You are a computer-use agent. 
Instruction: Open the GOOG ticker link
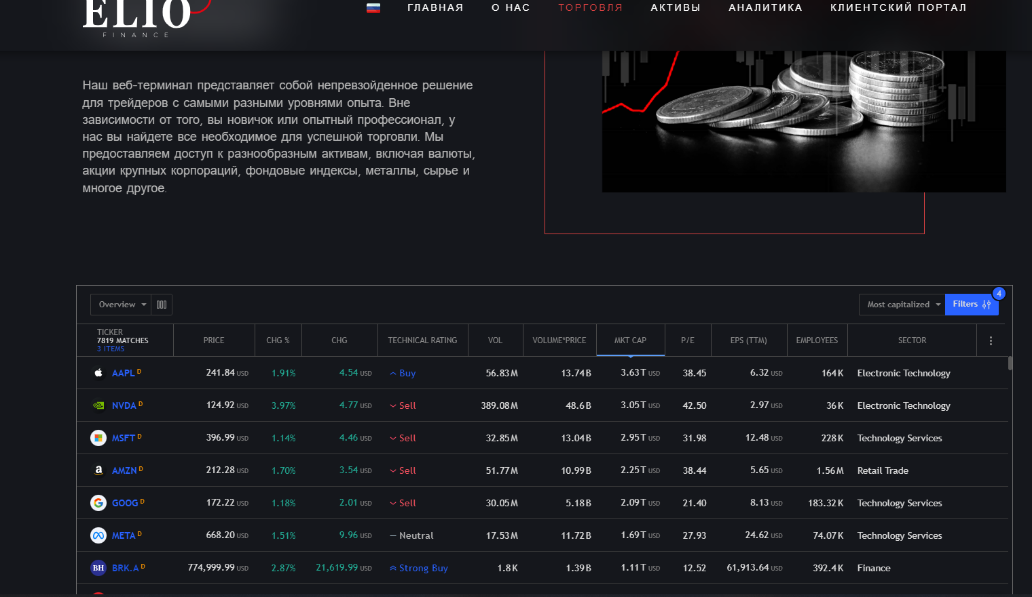point(124,503)
